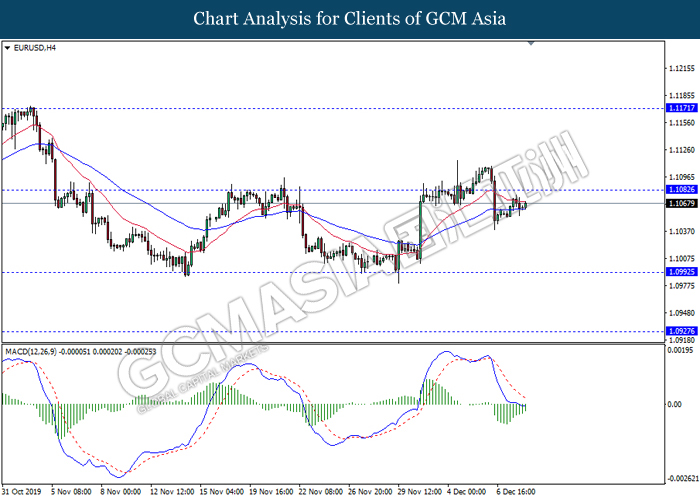The image size is (700, 500).
Task: Click the 0.00195 MACD scale value
Action: pyautogui.click(x=680, y=350)
